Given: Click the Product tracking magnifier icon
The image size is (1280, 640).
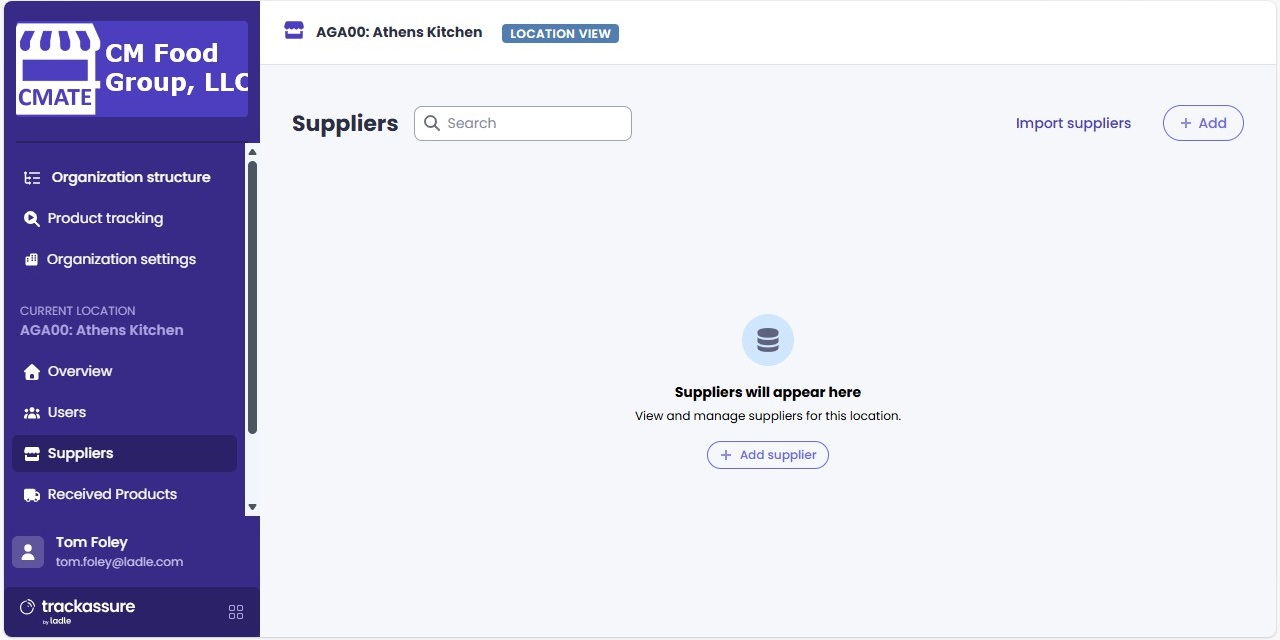Looking at the screenshot, I should click(x=32, y=219).
